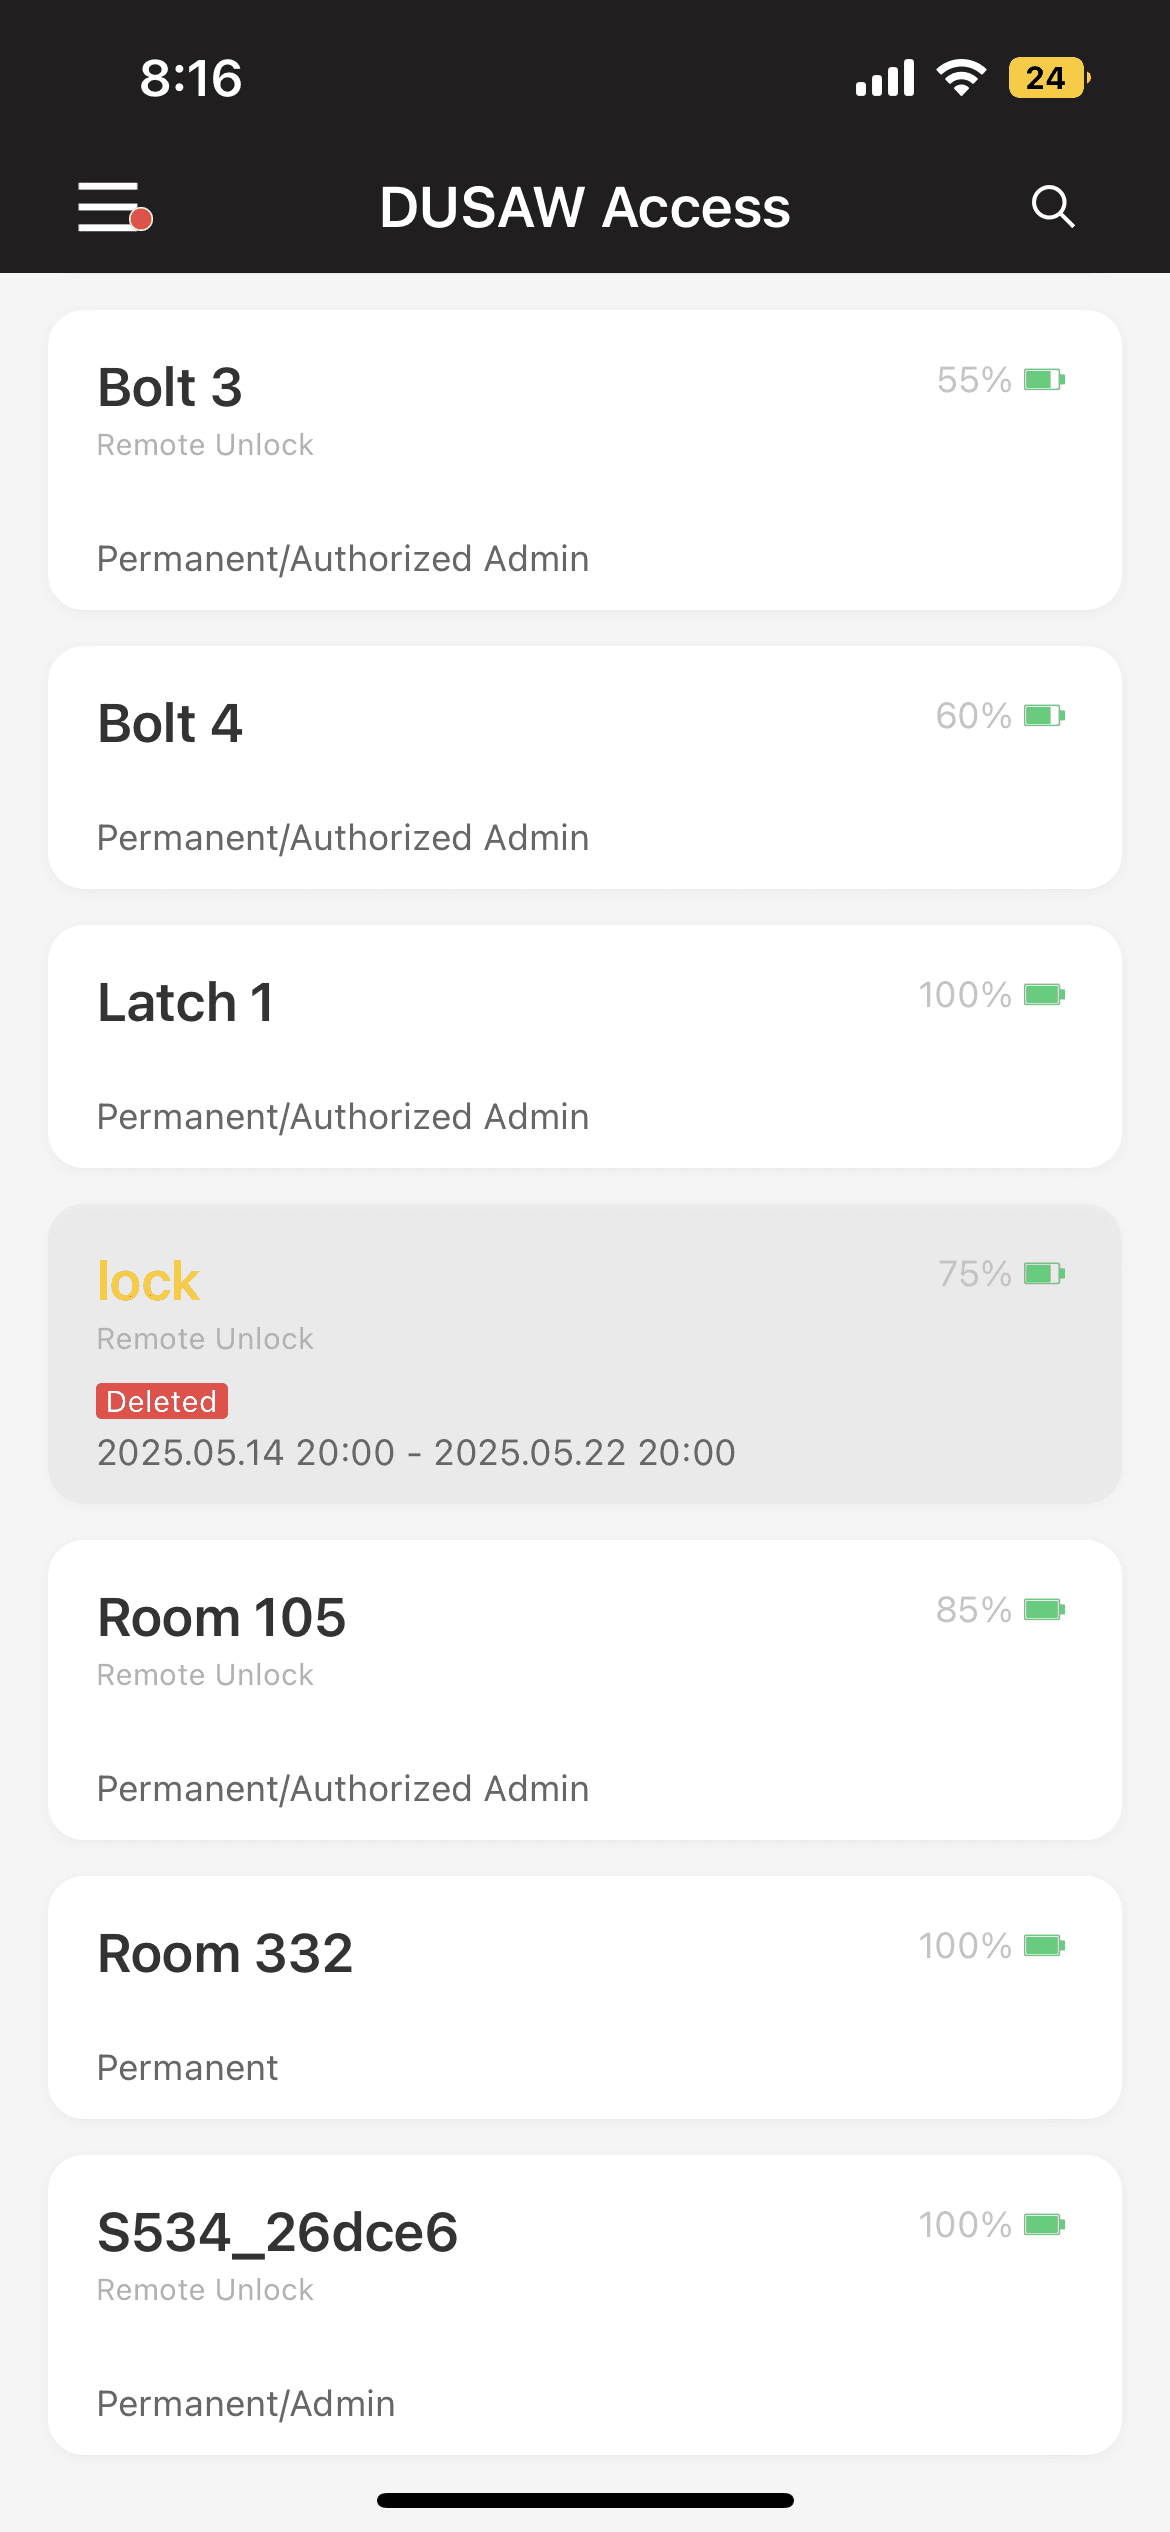Viewport: 1170px width, 2532px height.
Task: Tap the DUSAW Access header title
Action: pyautogui.click(x=585, y=208)
